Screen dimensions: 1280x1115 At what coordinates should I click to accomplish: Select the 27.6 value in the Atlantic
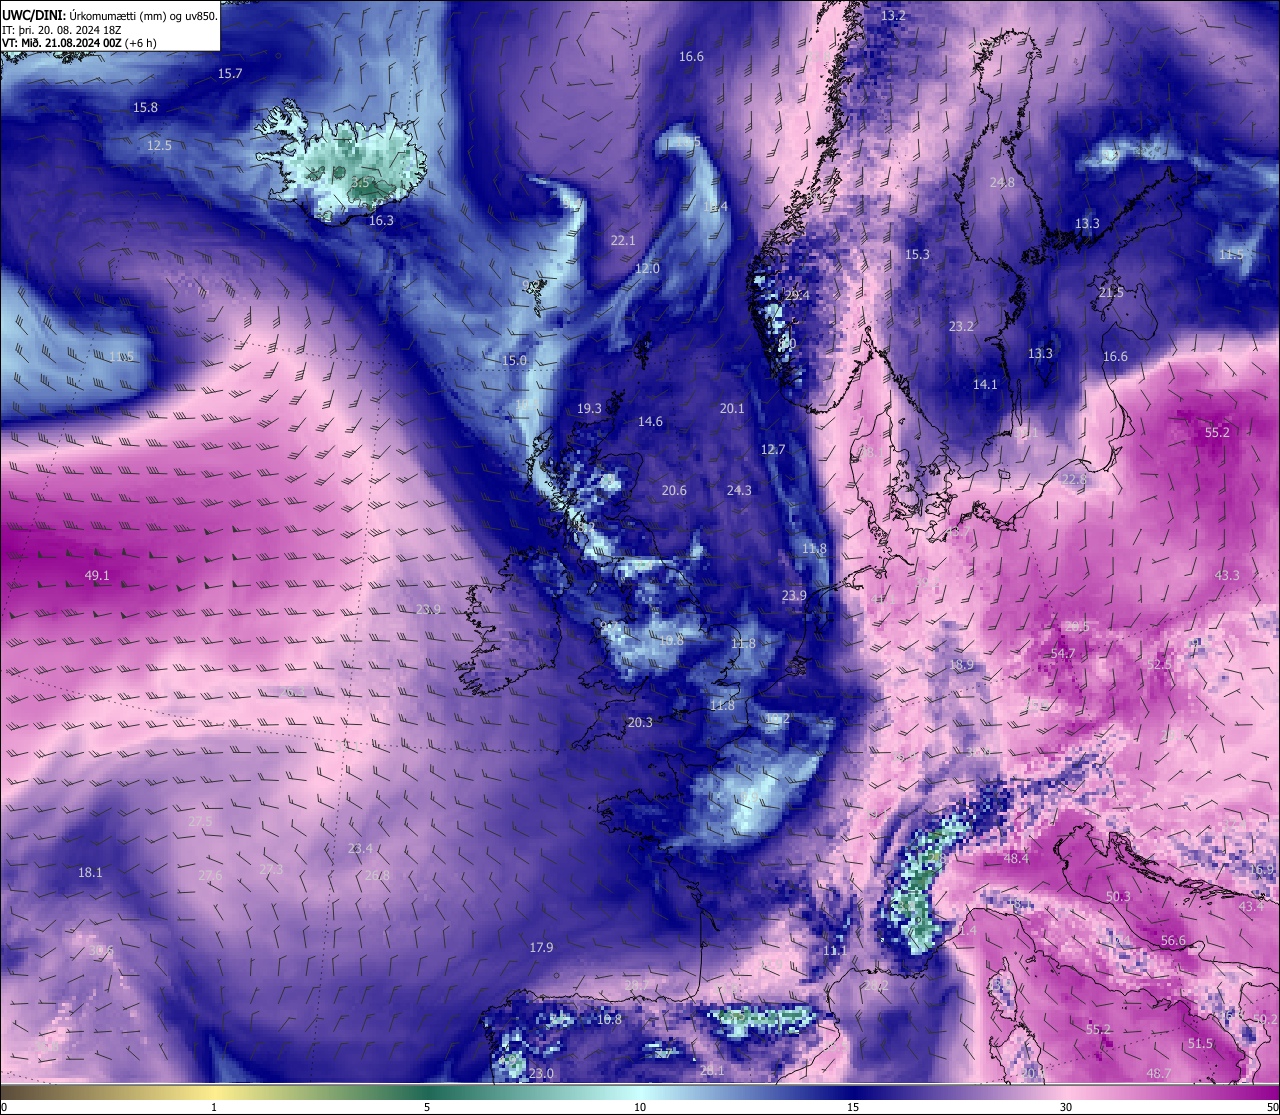(210, 876)
